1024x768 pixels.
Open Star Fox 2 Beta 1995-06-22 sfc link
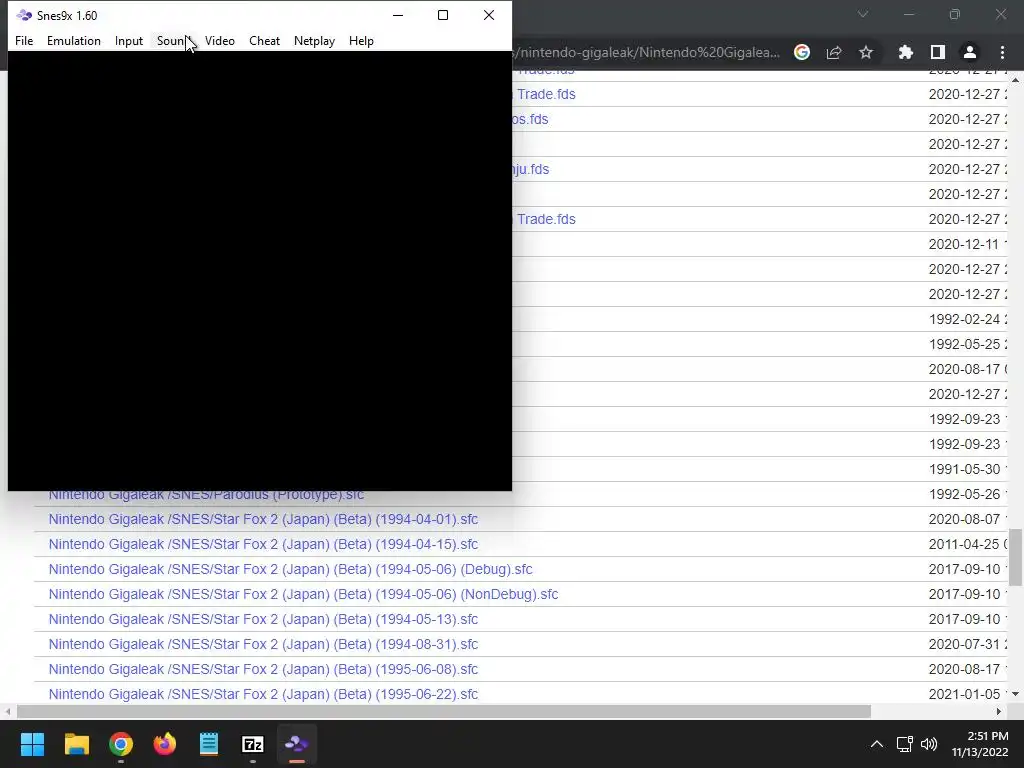(263, 694)
